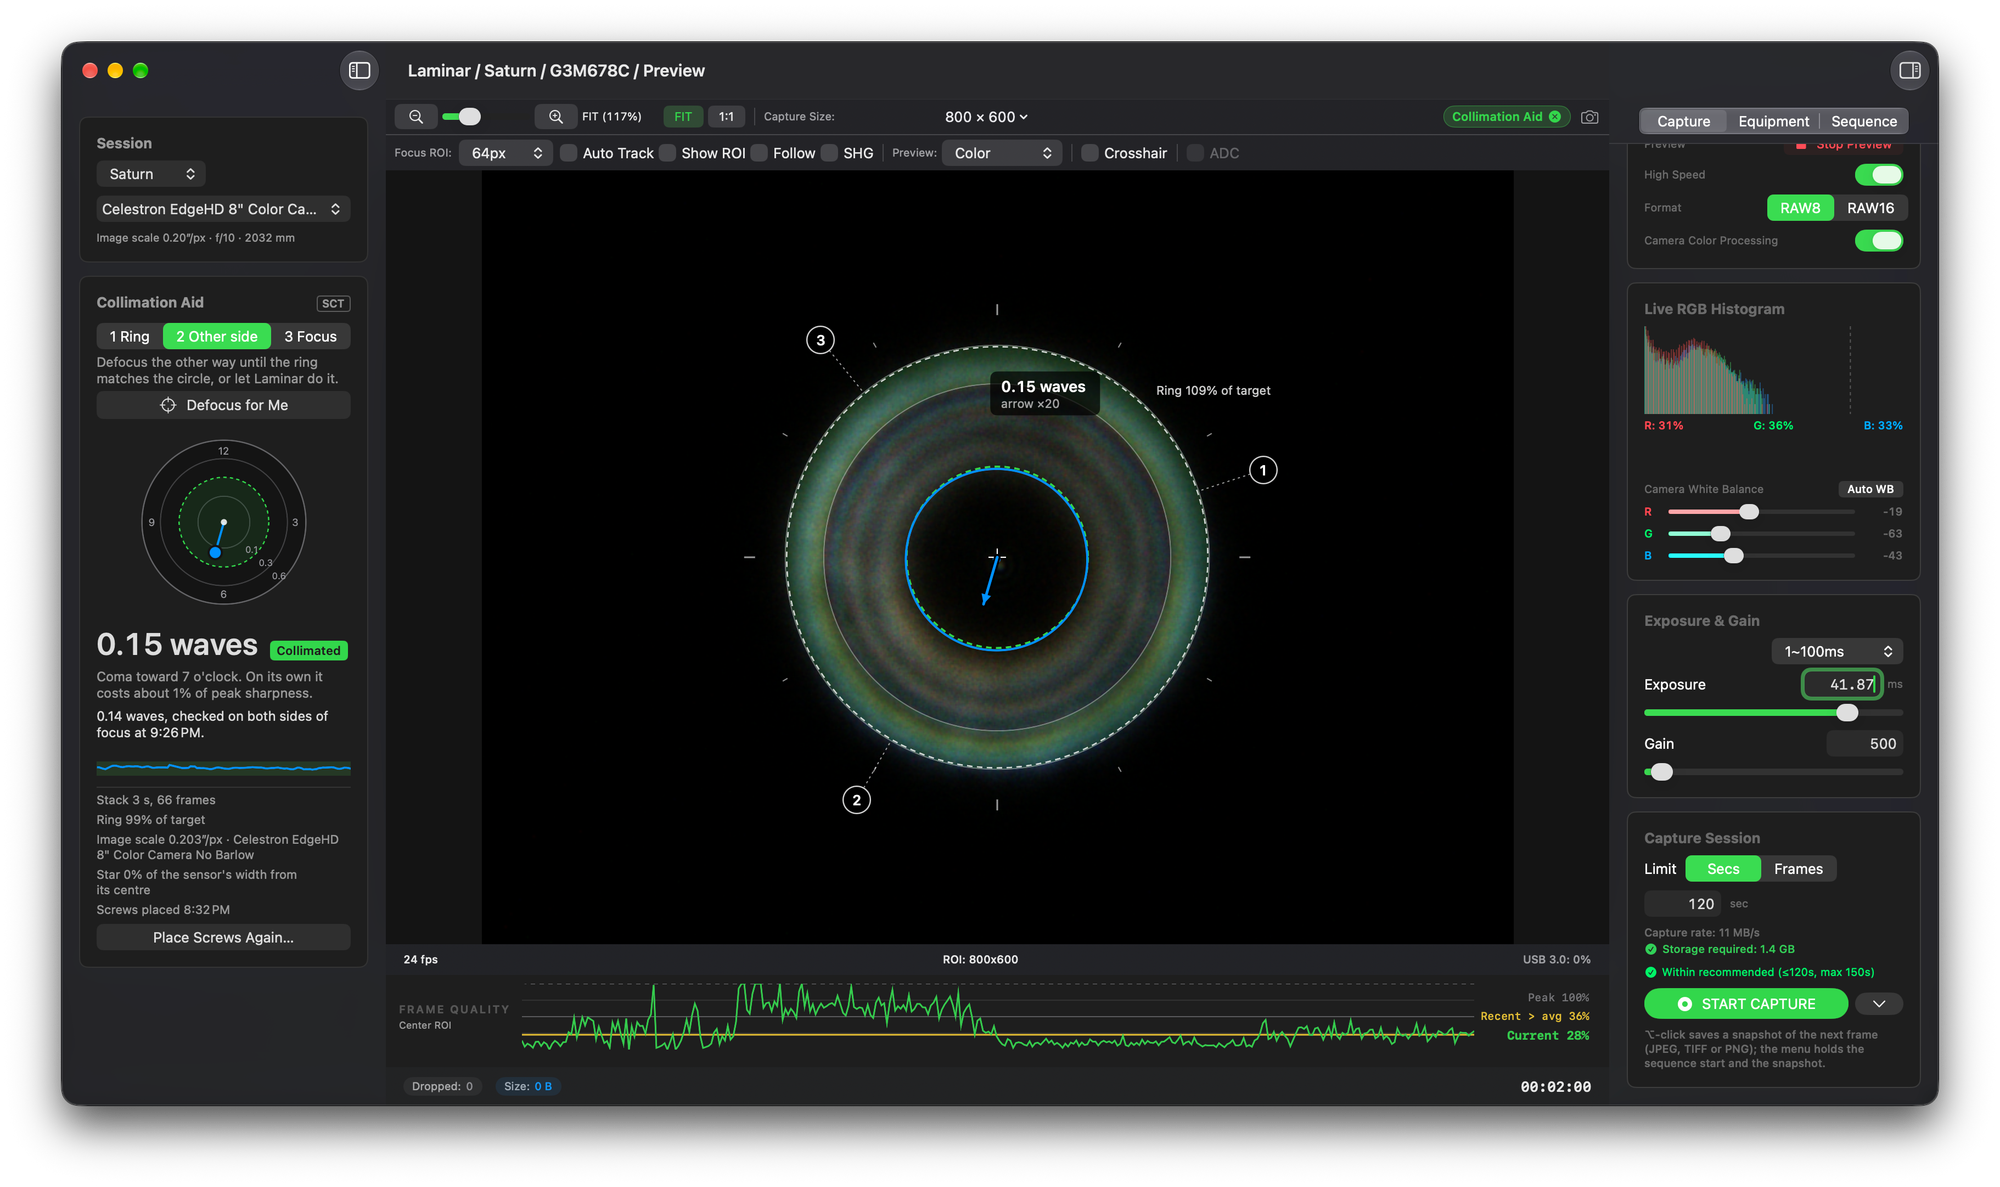Click the Dropped: 0 status pill

tap(442, 1087)
